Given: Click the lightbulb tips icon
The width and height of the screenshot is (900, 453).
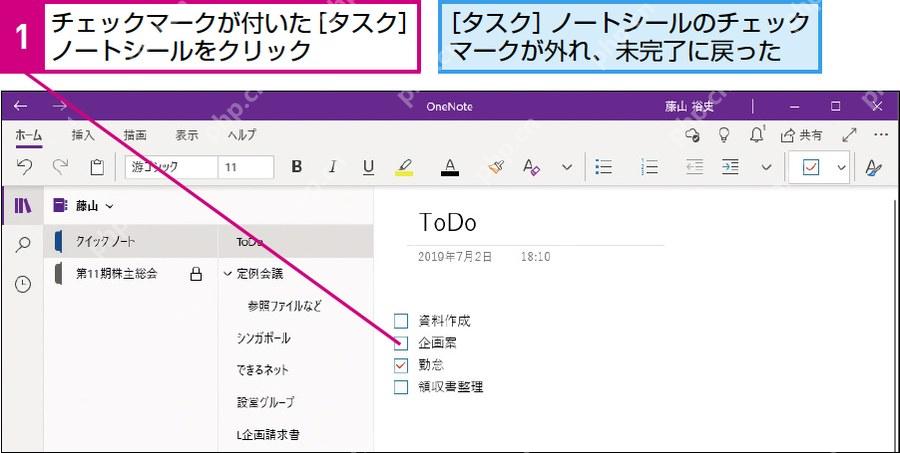Looking at the screenshot, I should [724, 135].
